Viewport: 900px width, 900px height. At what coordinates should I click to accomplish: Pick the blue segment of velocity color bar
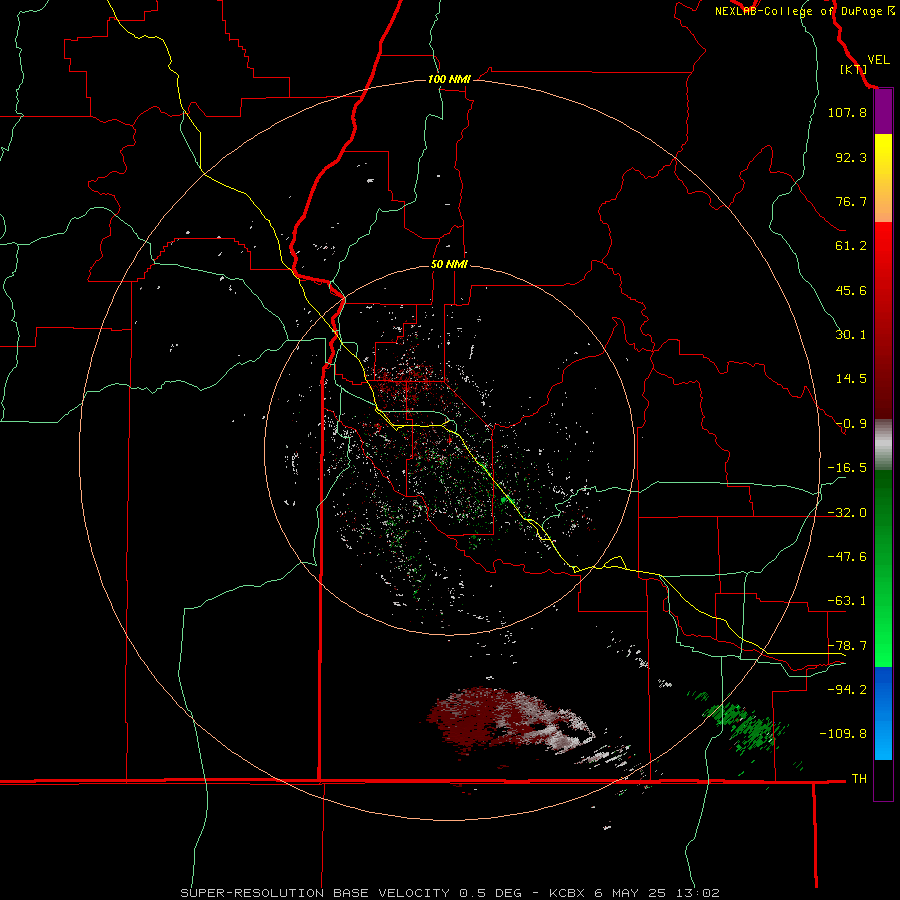pyautogui.click(x=883, y=713)
